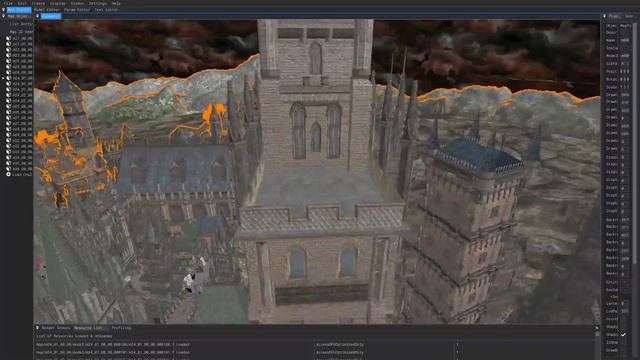
Task: Open the Resource List tab
Action: pyautogui.click(x=89, y=328)
